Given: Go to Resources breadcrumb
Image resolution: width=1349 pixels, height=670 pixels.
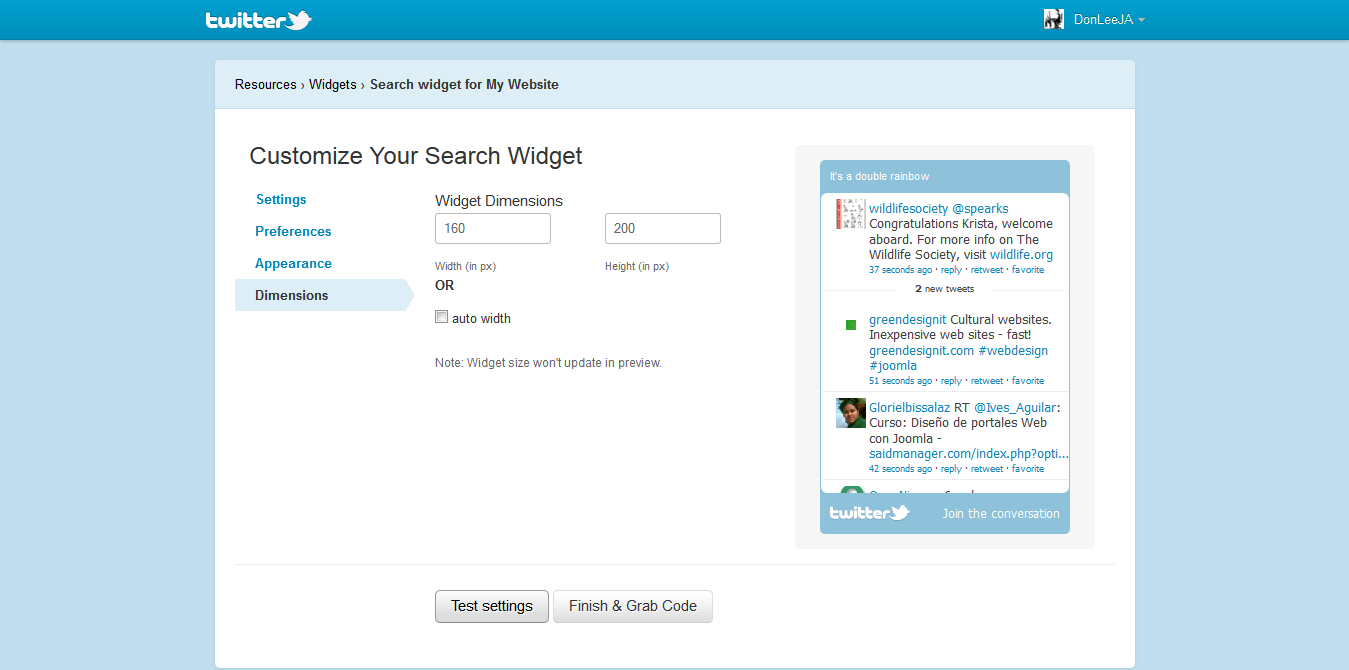Looking at the screenshot, I should coord(266,85).
